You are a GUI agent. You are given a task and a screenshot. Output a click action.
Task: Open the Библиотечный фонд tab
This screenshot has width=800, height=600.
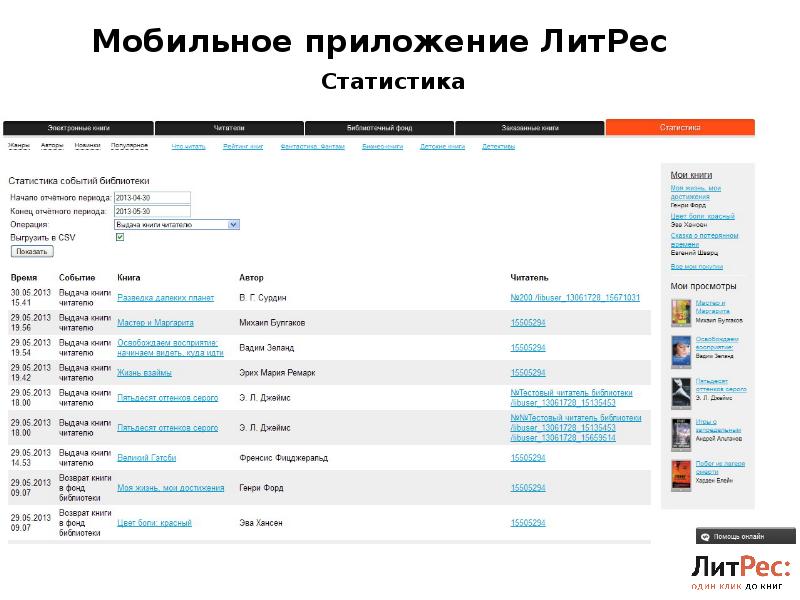pos(379,128)
